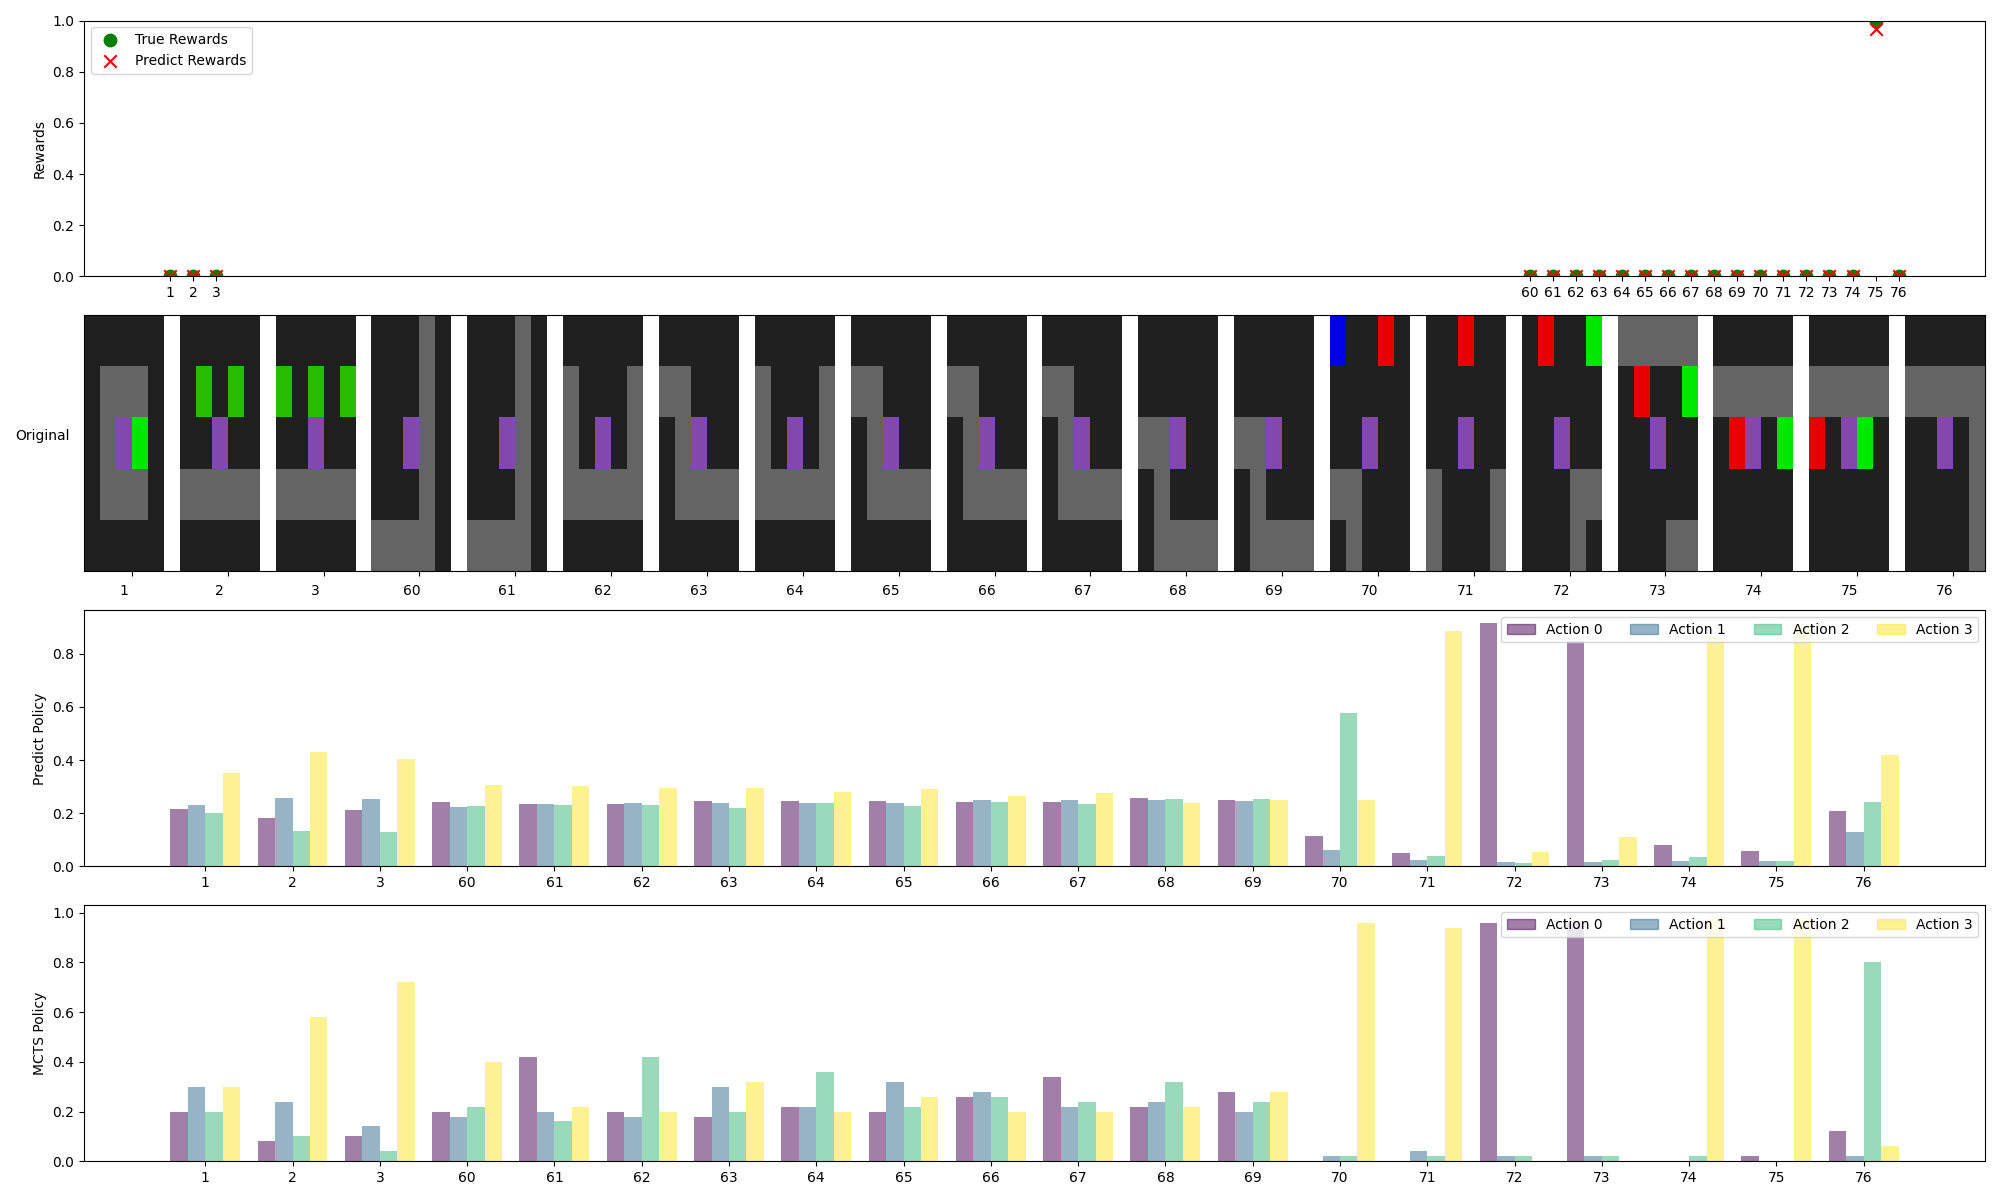
Task: Click the Predict Rewards red X legend marker
Action: [110, 61]
